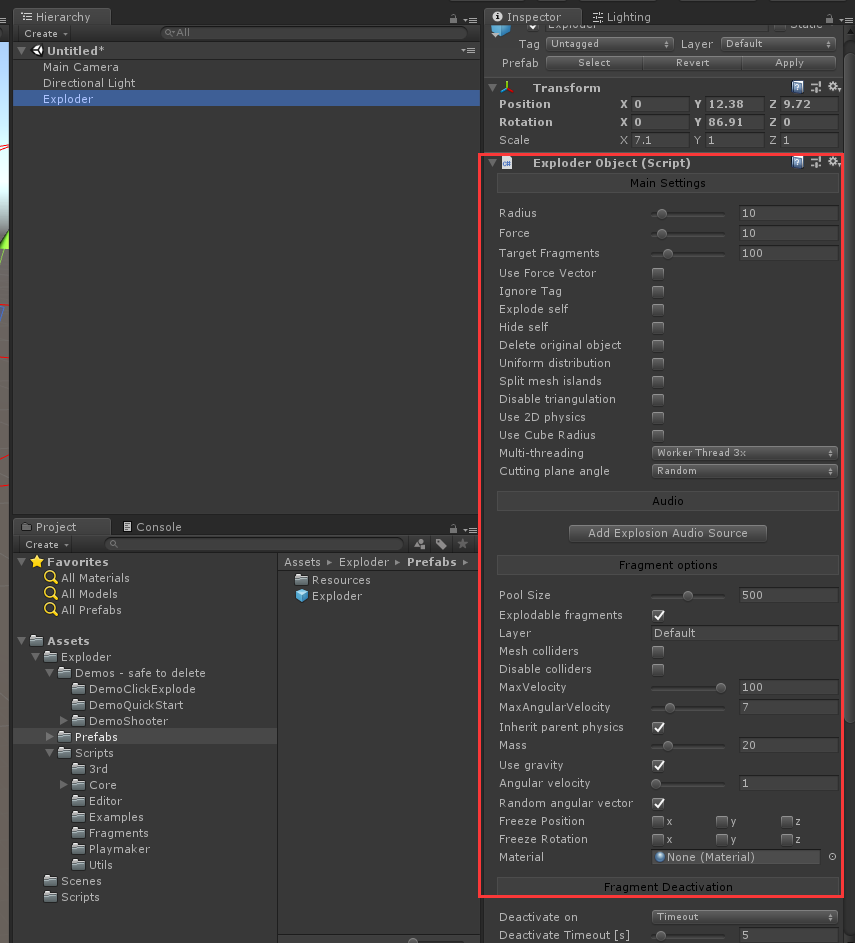The width and height of the screenshot is (855, 943).
Task: Click the Add Explosion Audio Source button
Action: point(667,533)
